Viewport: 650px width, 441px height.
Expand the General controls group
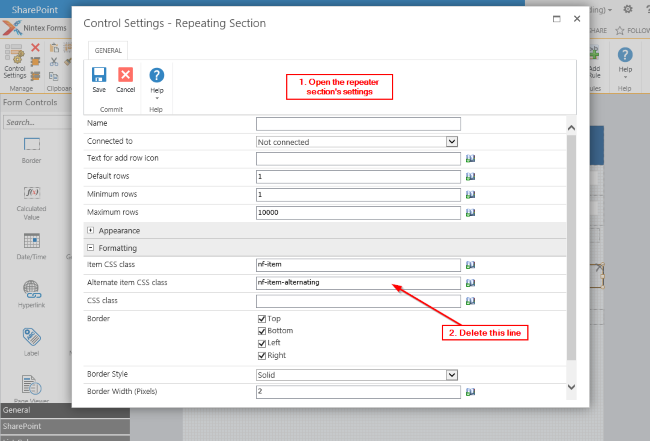[65, 410]
